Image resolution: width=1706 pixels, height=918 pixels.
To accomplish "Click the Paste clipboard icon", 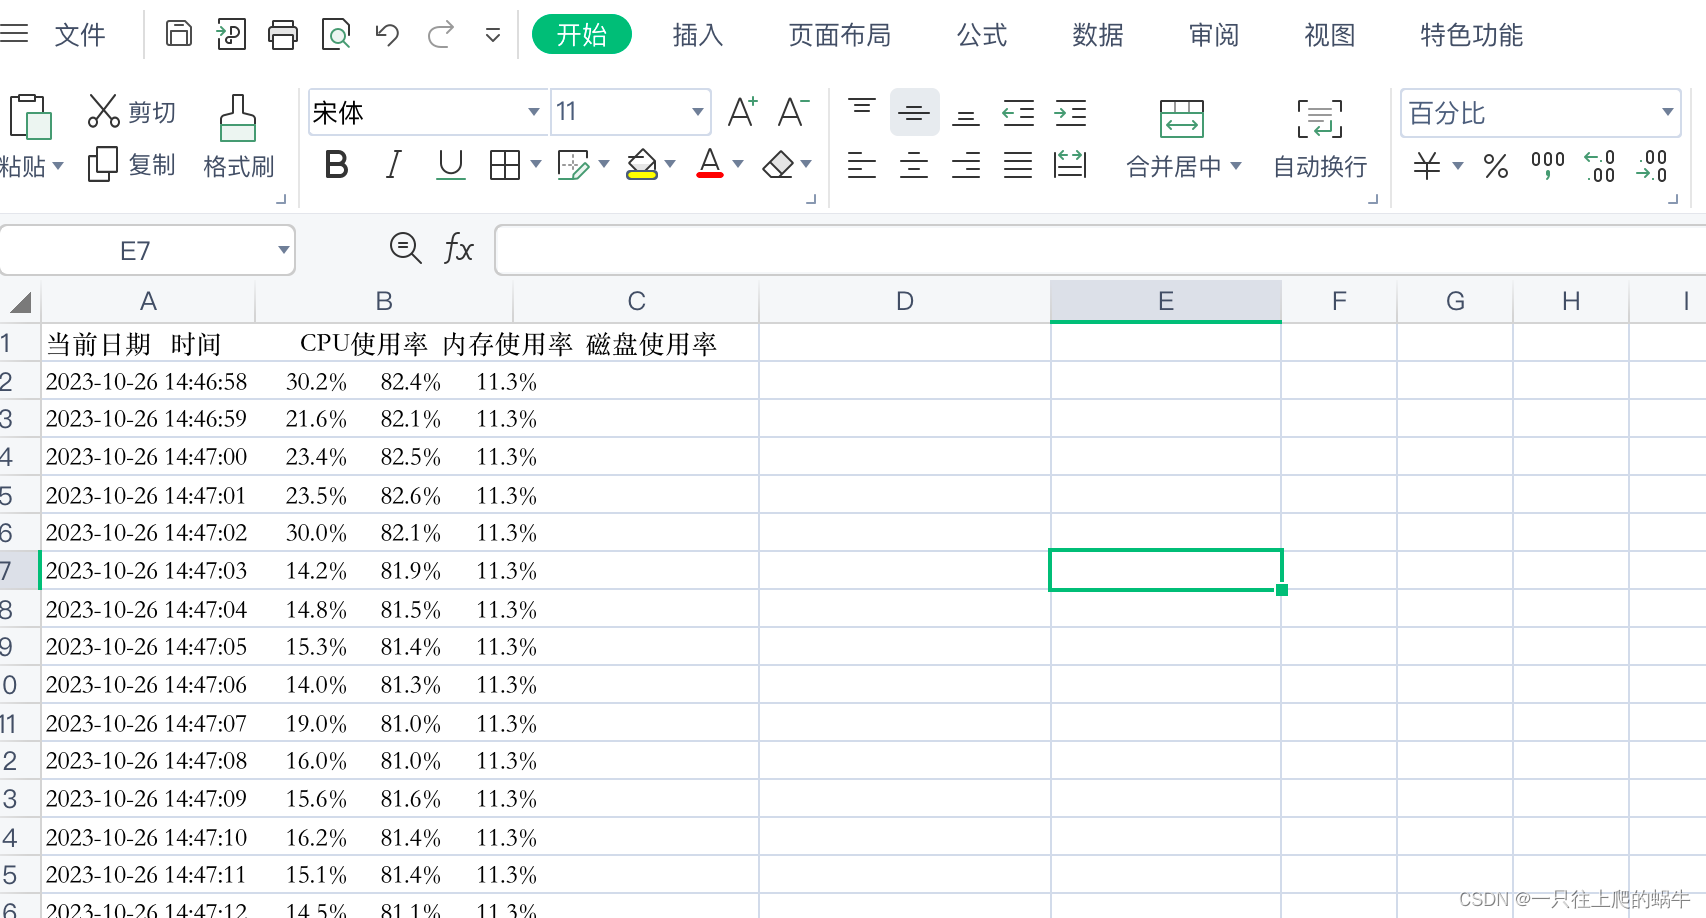I will coord(30,116).
